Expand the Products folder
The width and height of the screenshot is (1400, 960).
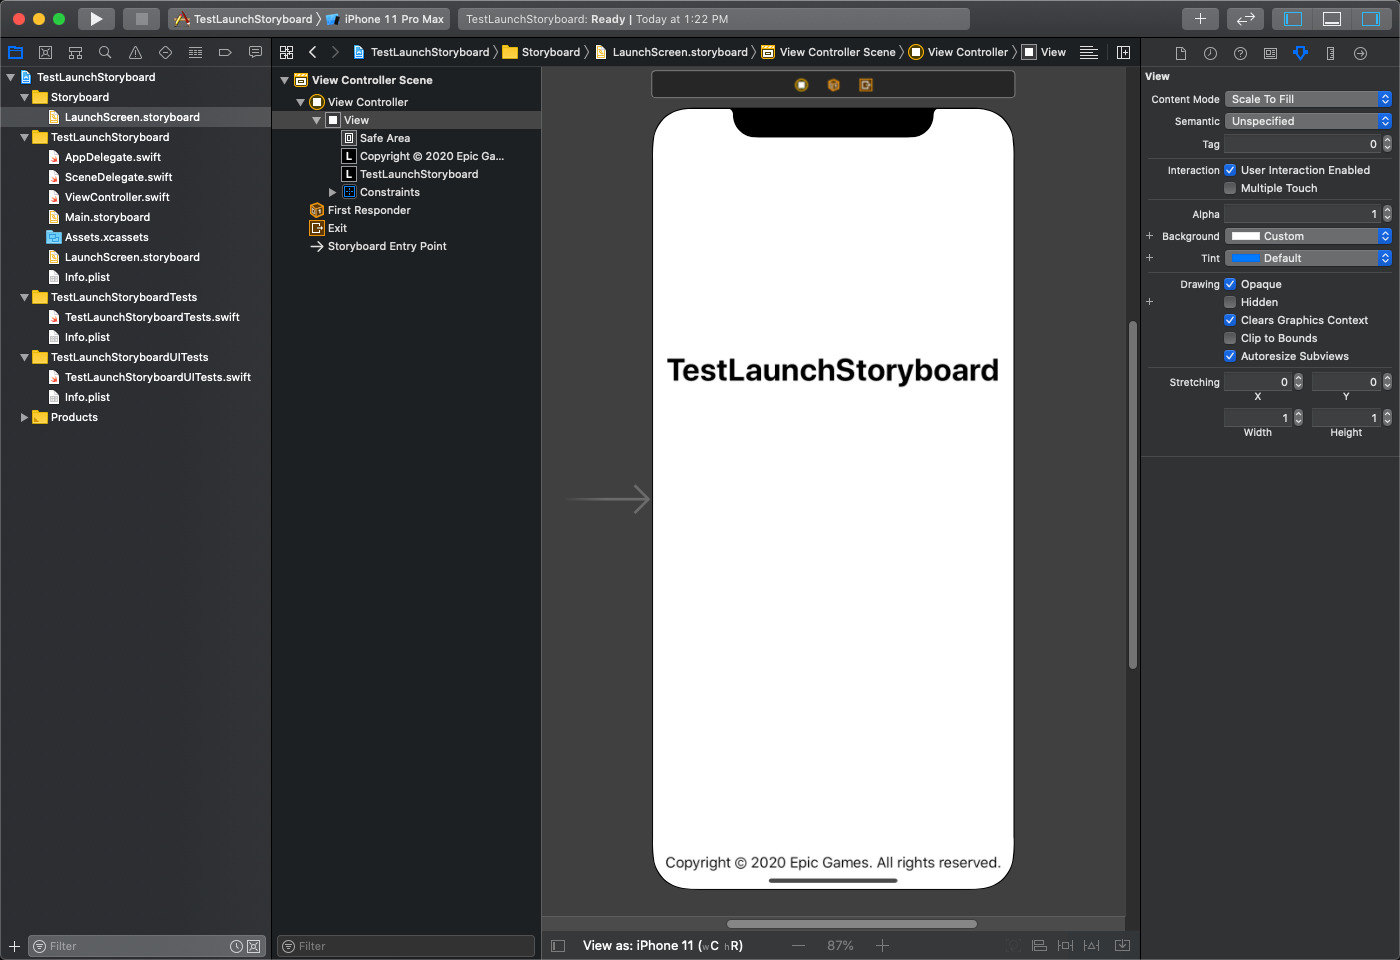pos(24,417)
